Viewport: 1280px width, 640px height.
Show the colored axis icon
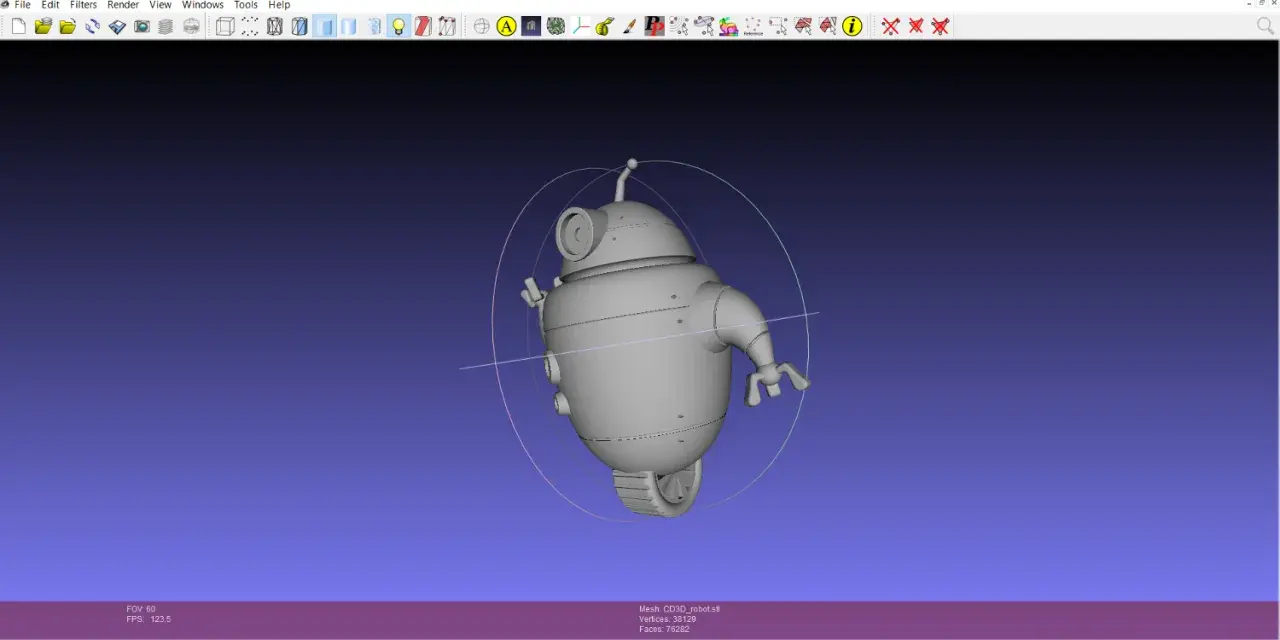(580, 26)
